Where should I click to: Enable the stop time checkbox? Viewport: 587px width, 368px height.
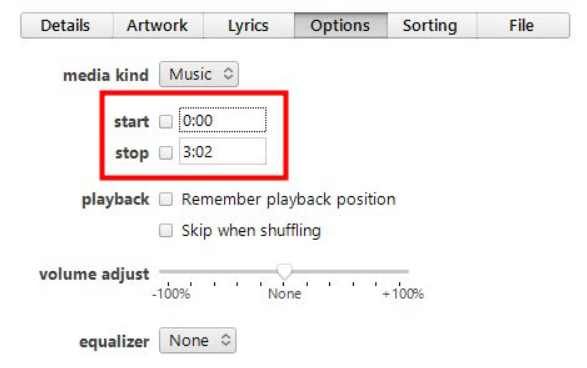pos(166,153)
